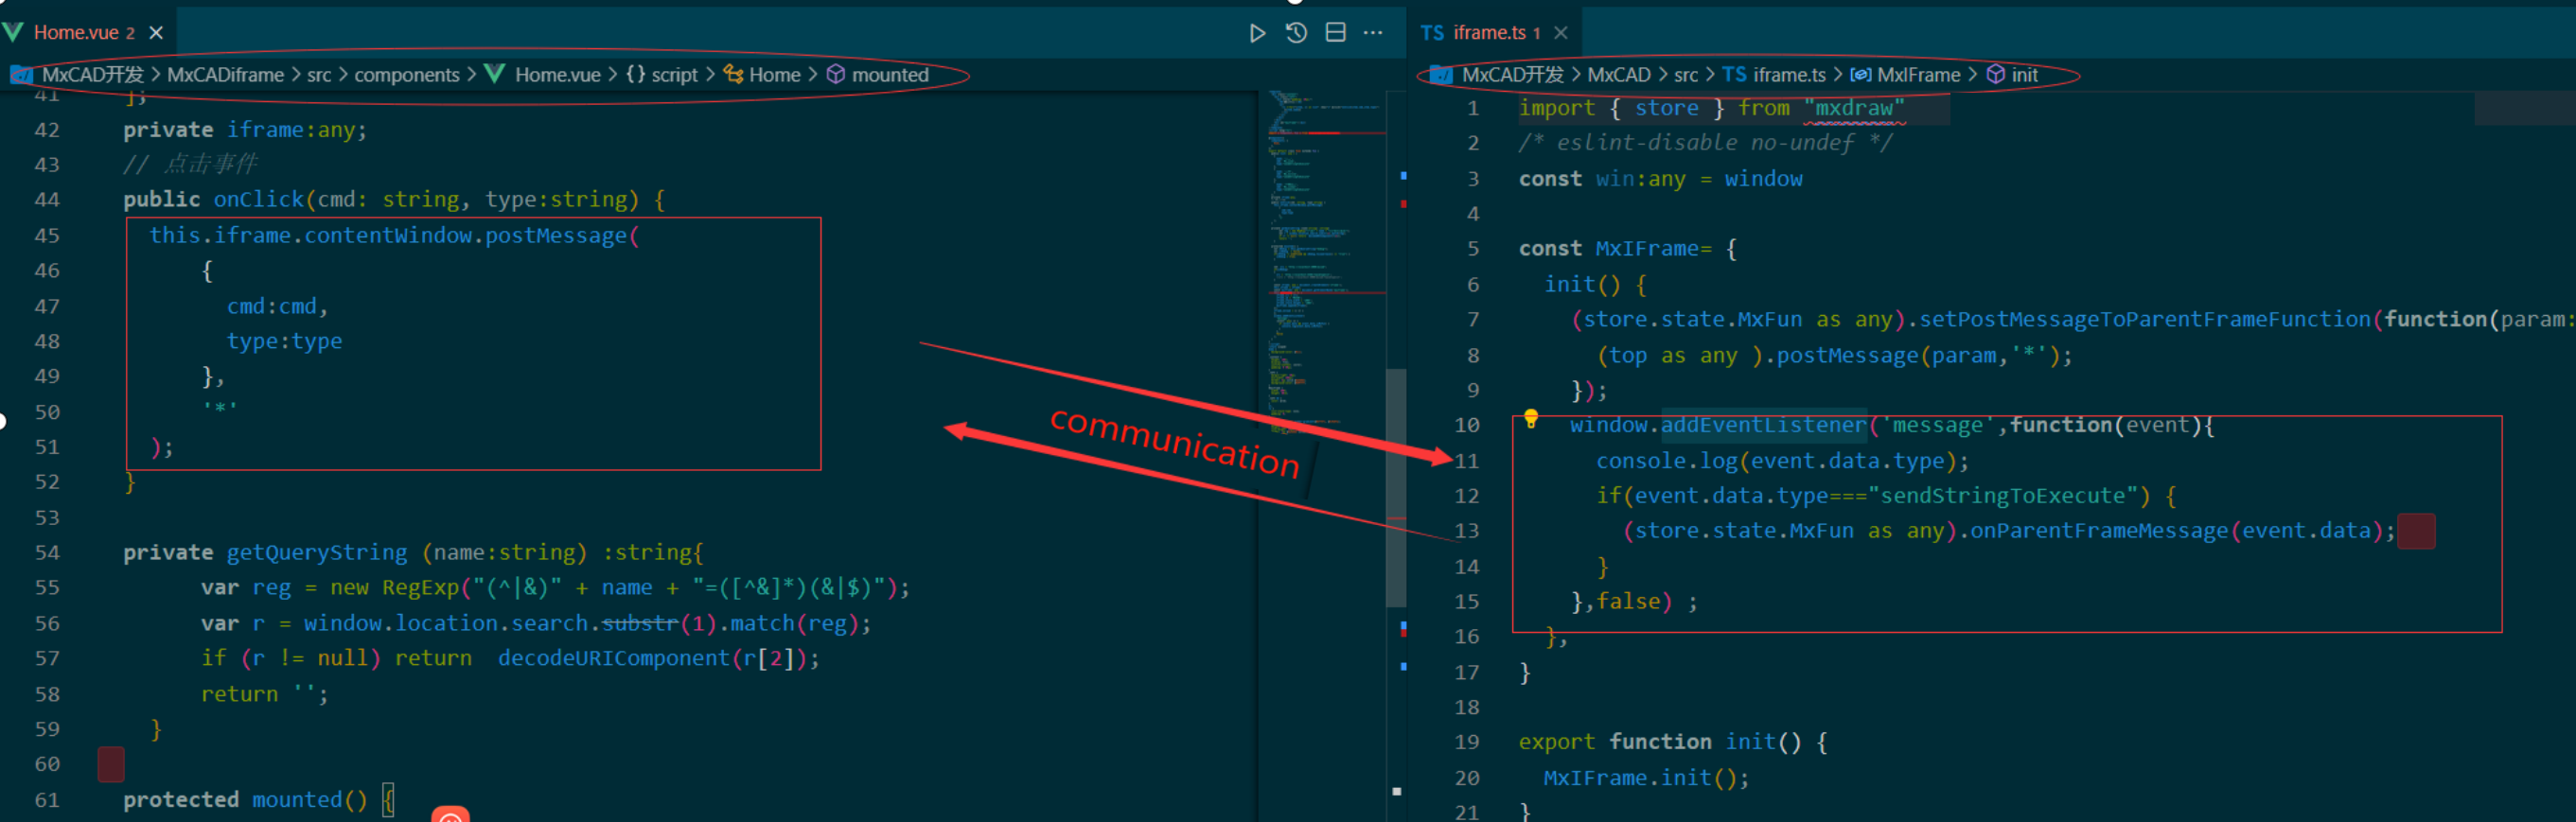Click the dark red swatch on line 60
The image size is (2576, 822).
(x=111, y=764)
